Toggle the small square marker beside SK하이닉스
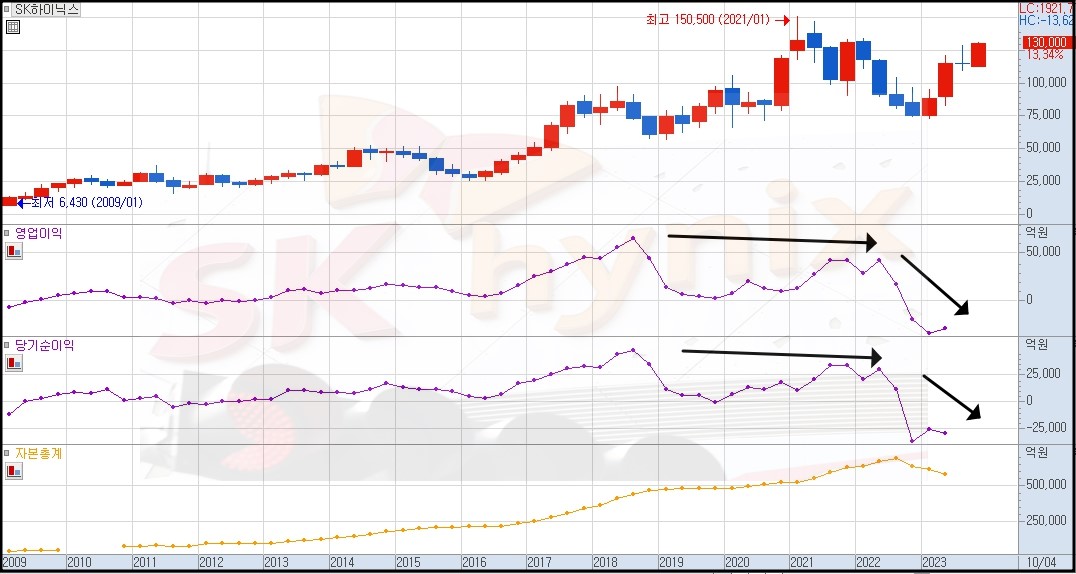 click(x=7, y=10)
